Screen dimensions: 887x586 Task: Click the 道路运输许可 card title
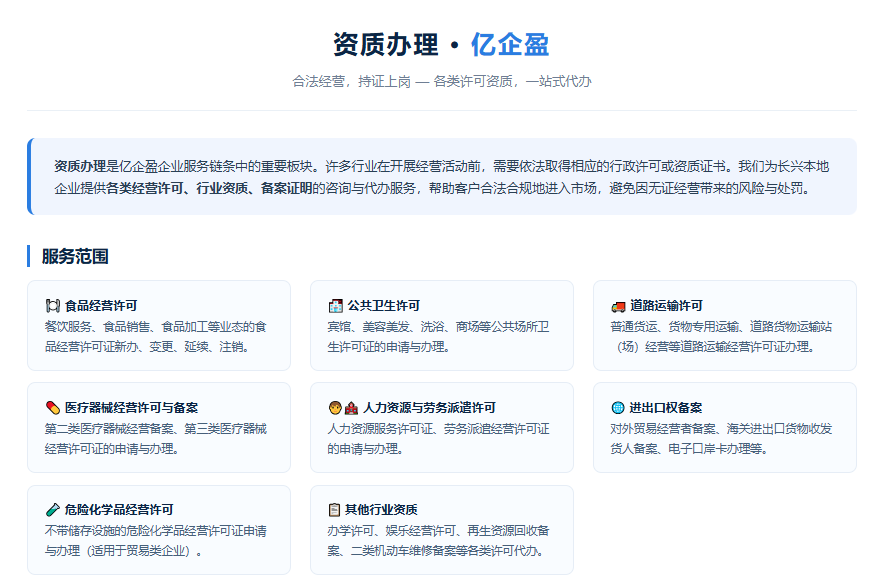(666, 306)
